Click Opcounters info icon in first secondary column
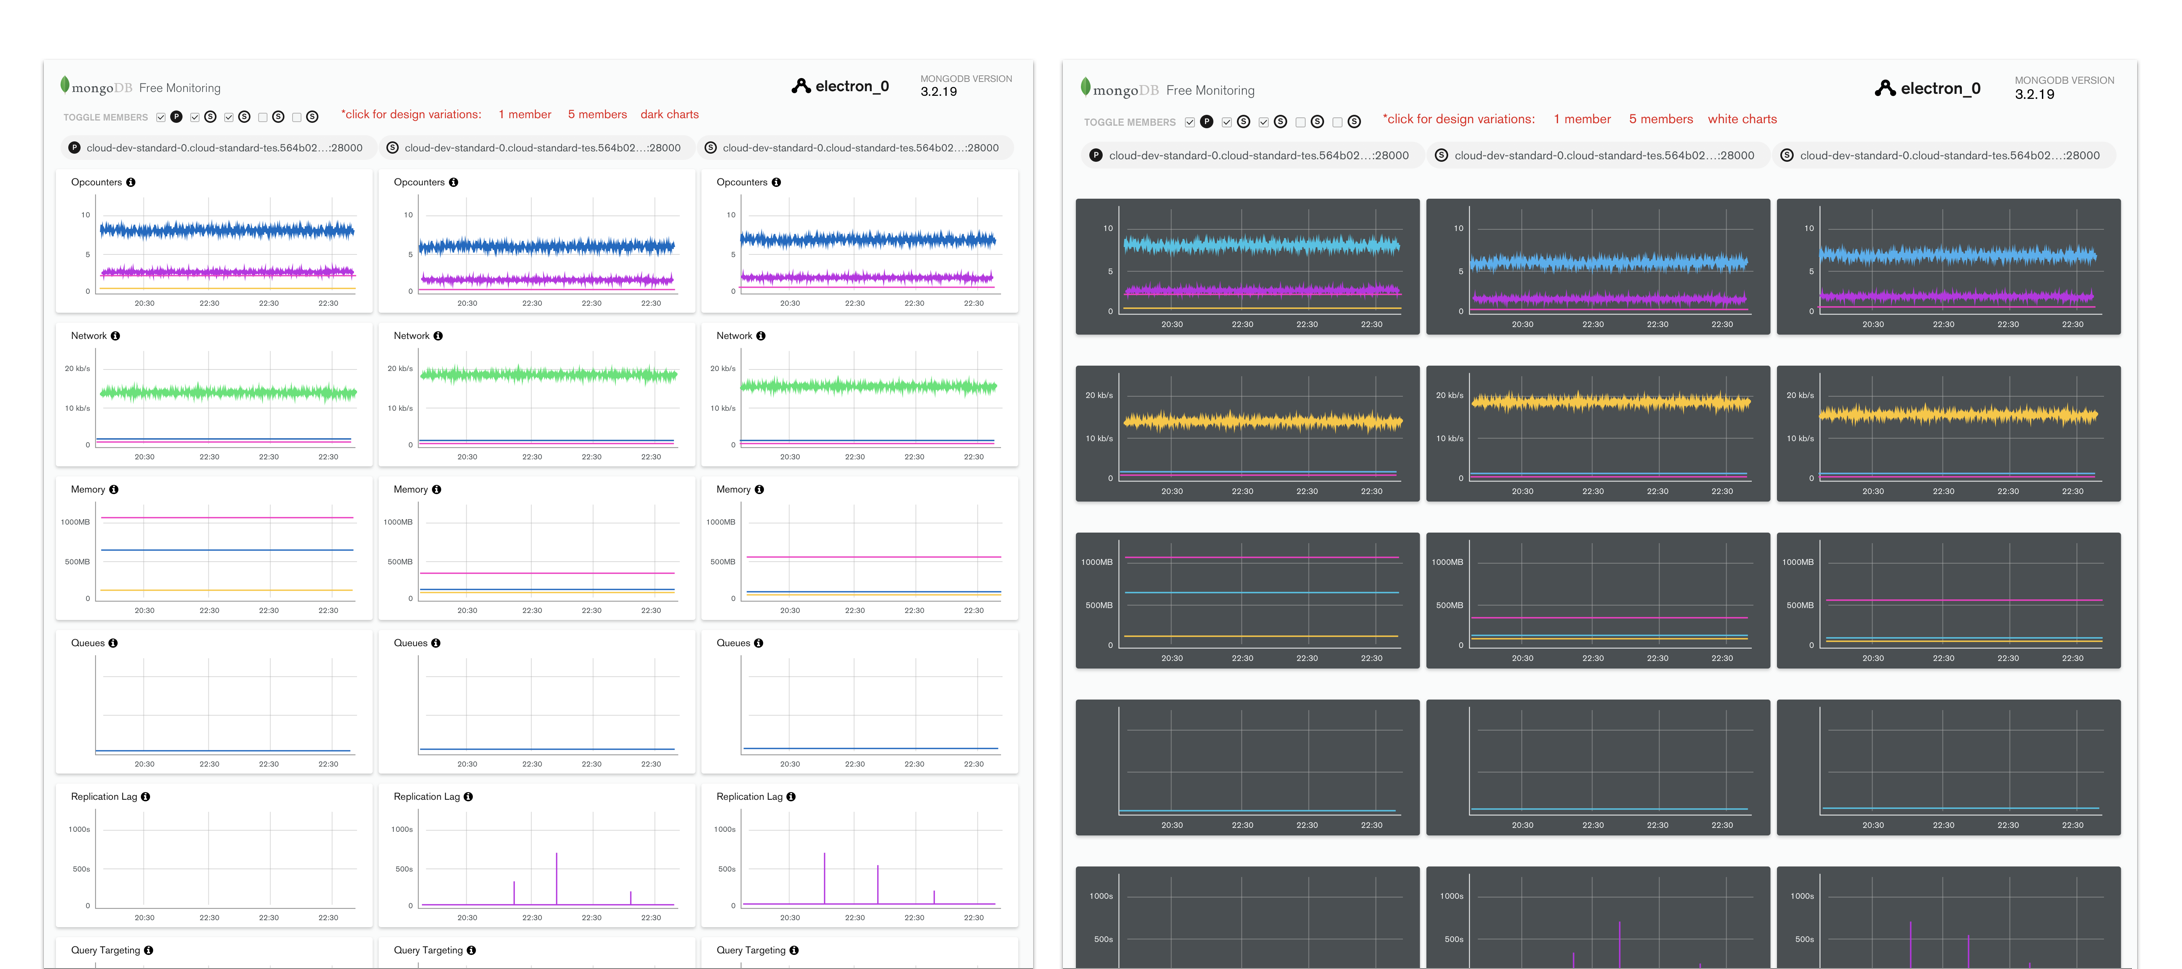Viewport: 2182px width, 969px height. coord(454,183)
